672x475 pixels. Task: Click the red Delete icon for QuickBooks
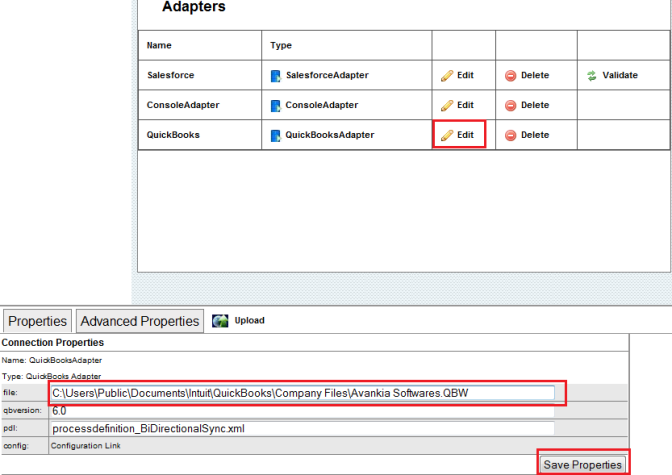coord(510,135)
